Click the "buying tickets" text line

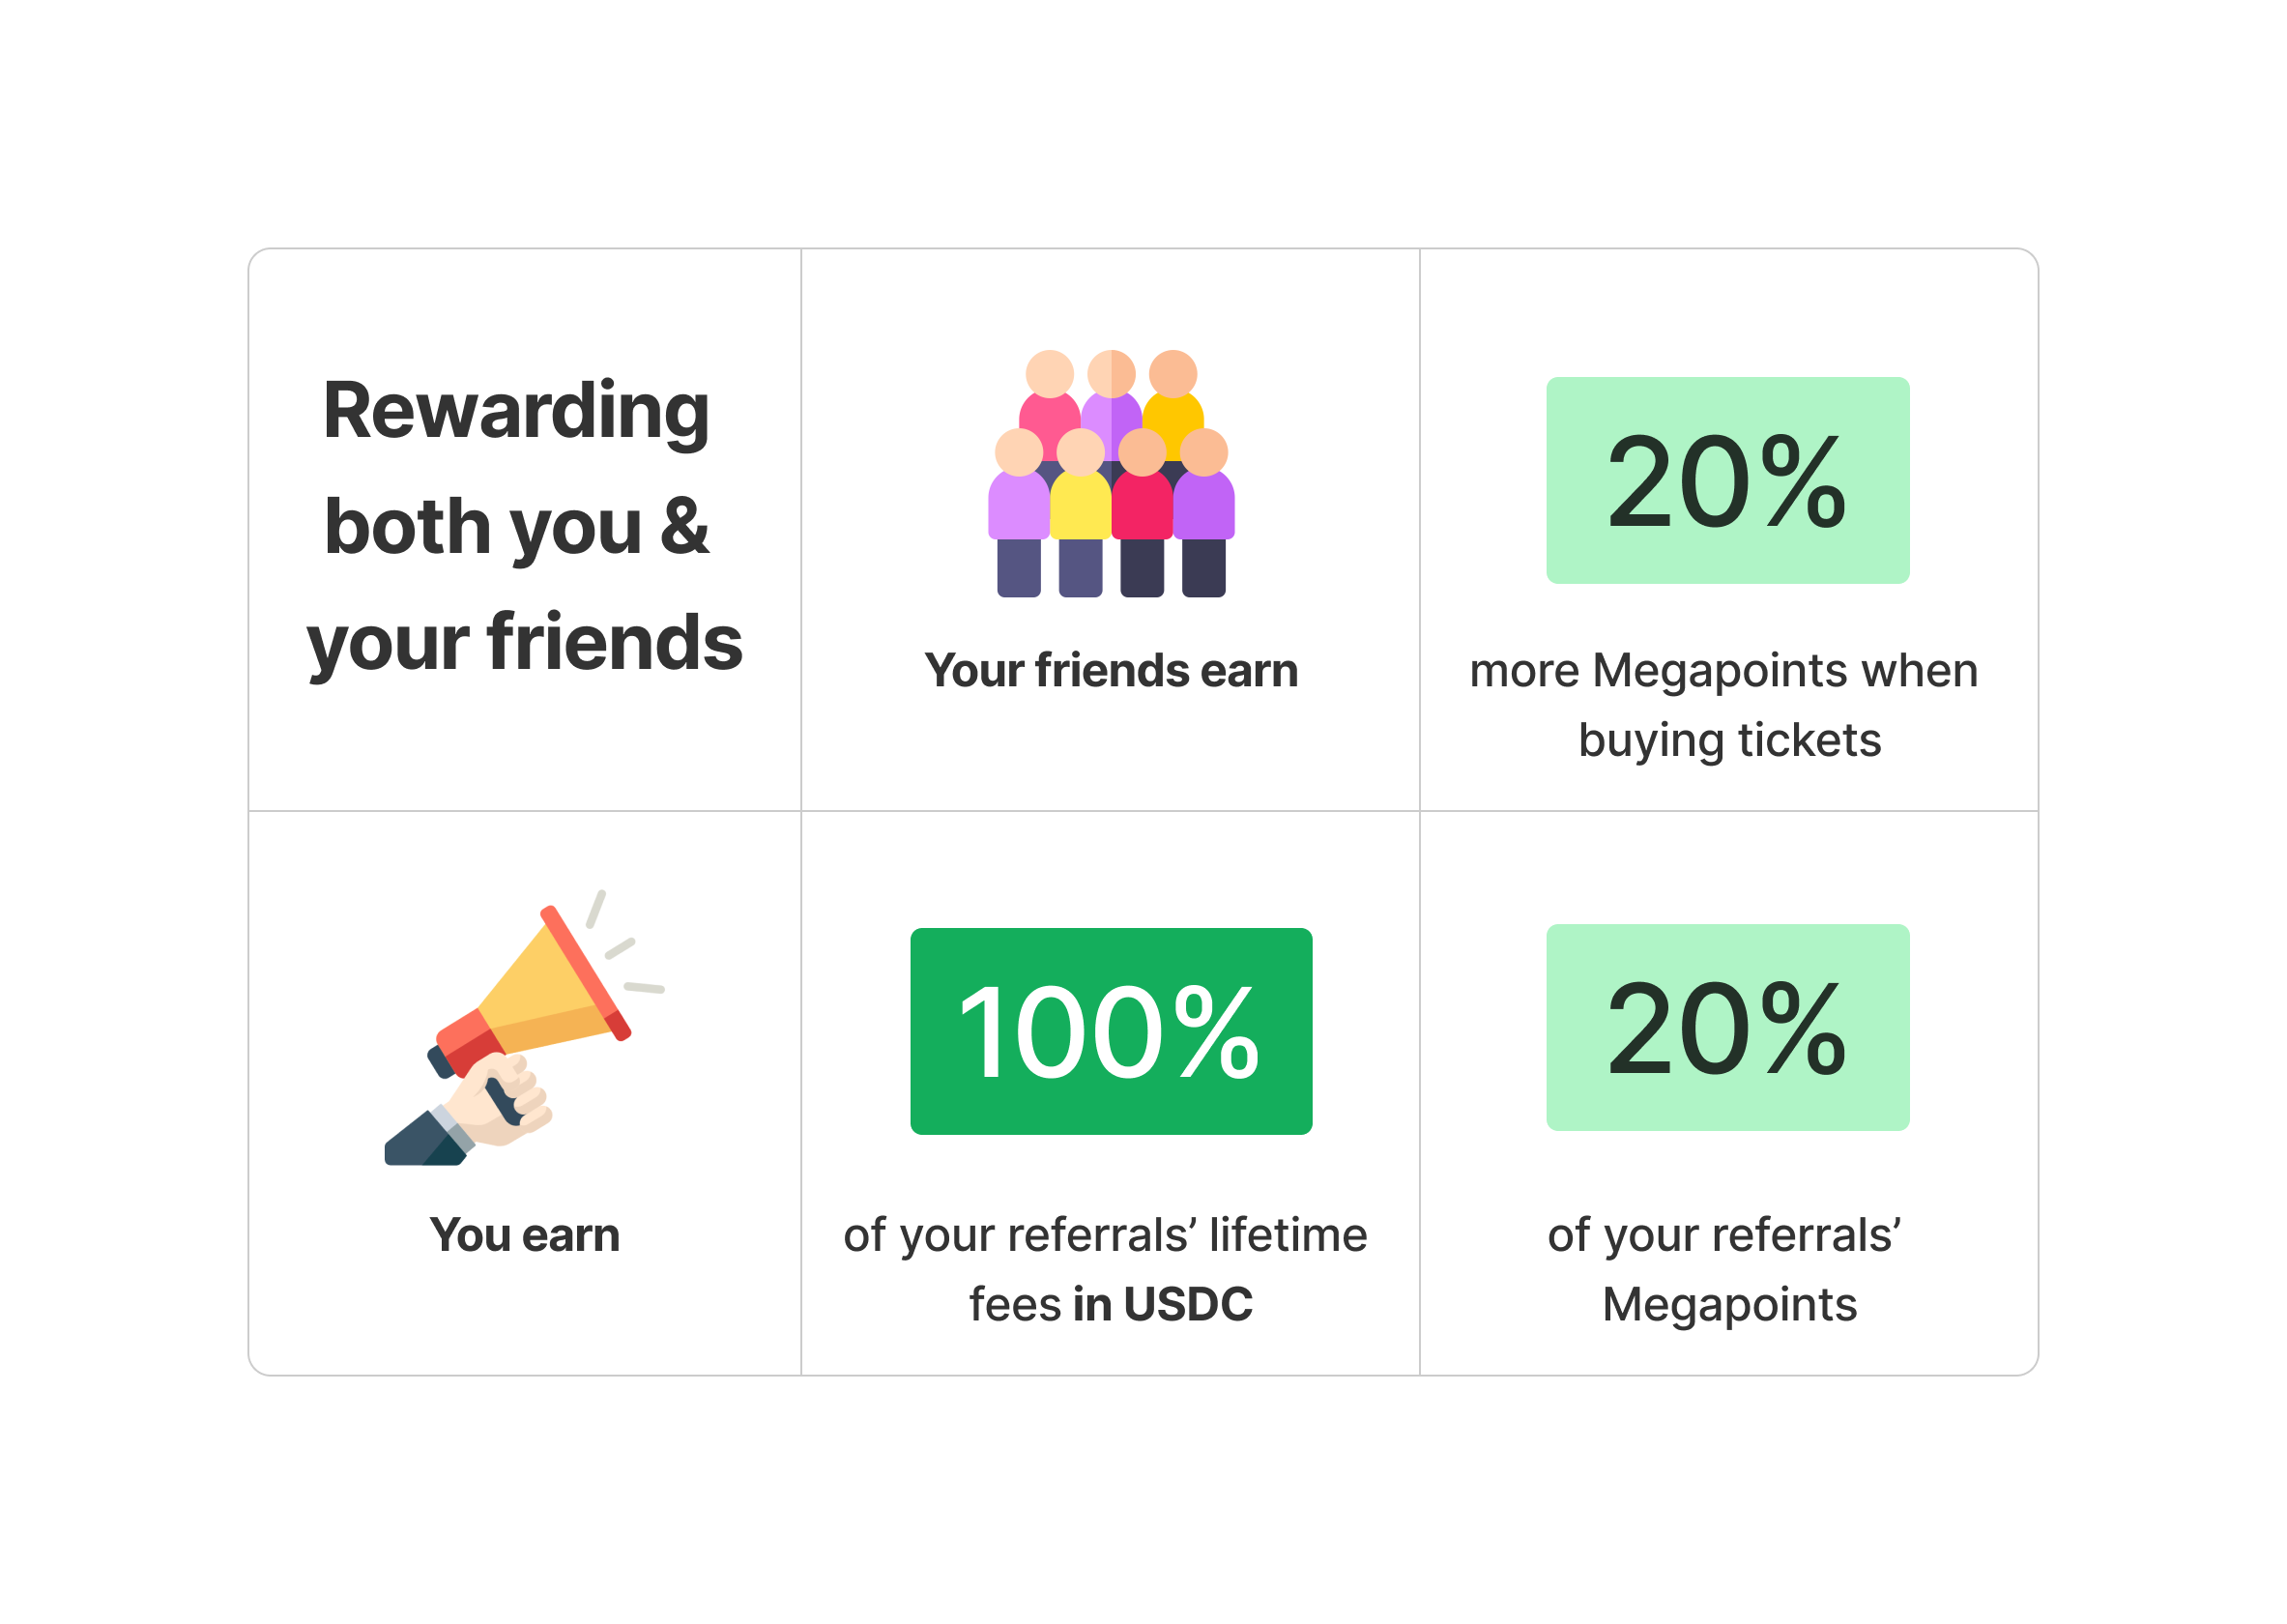[1729, 740]
